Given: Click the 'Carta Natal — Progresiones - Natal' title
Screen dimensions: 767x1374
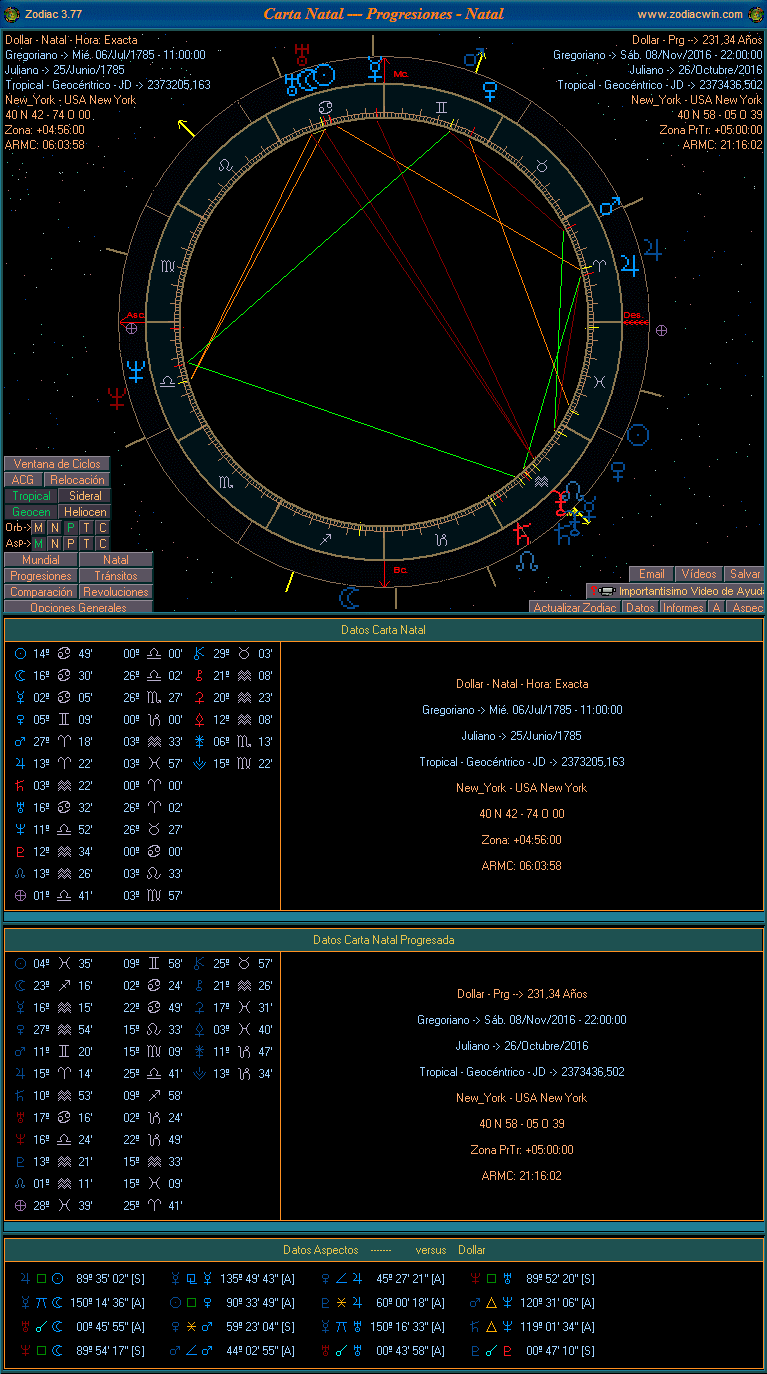Looking at the screenshot, I should [x=384, y=14].
